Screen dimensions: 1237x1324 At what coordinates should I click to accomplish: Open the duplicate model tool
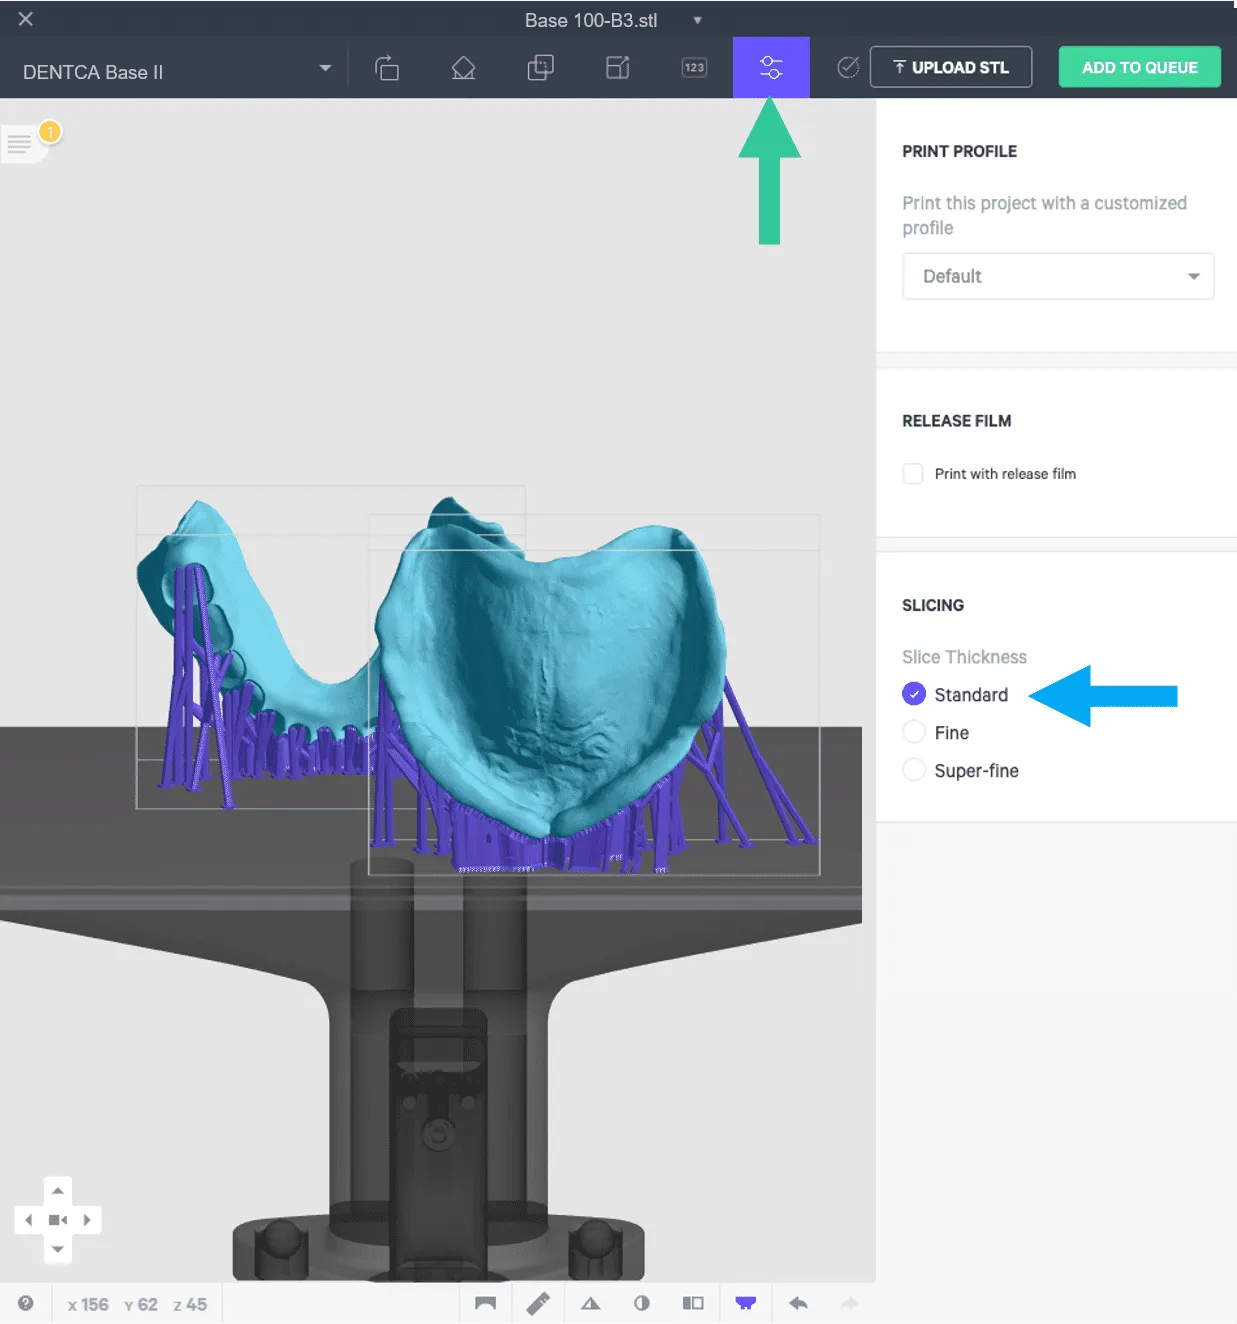540,68
